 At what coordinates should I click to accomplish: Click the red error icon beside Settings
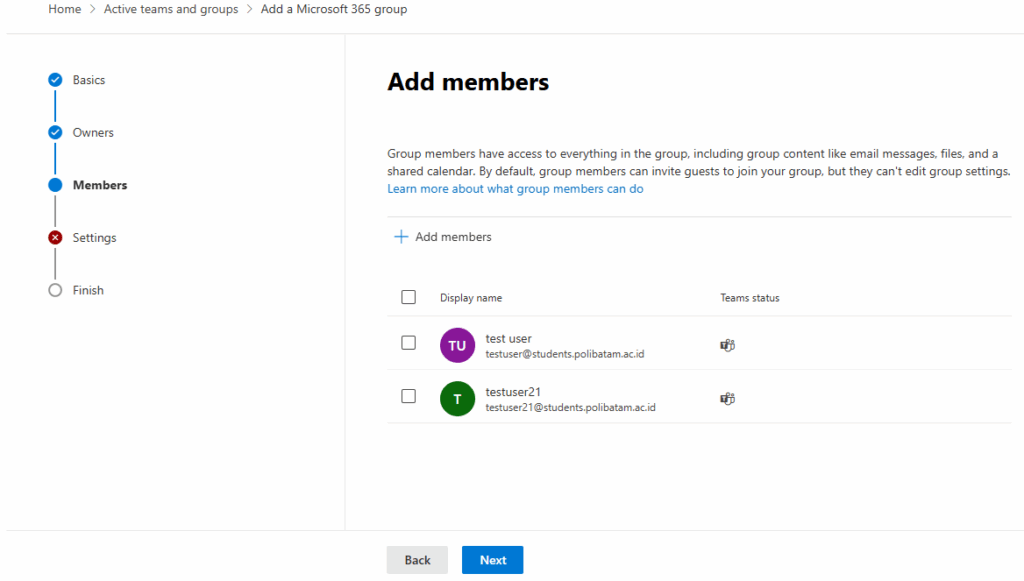55,238
